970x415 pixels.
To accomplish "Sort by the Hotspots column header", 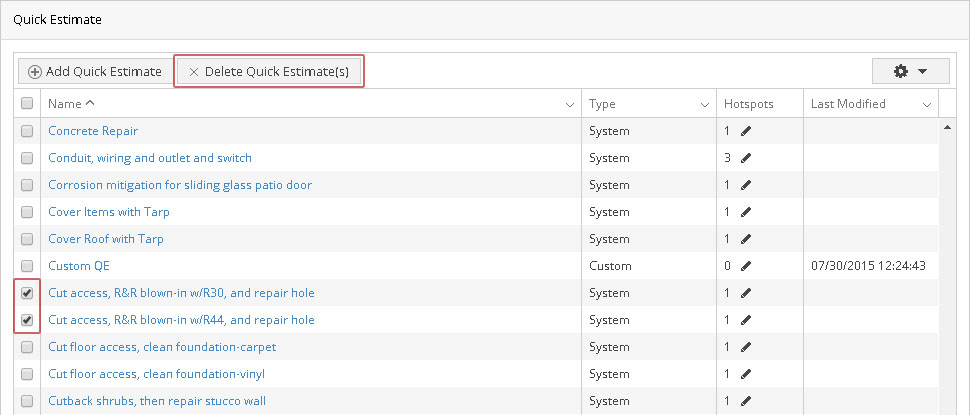I will [x=749, y=104].
